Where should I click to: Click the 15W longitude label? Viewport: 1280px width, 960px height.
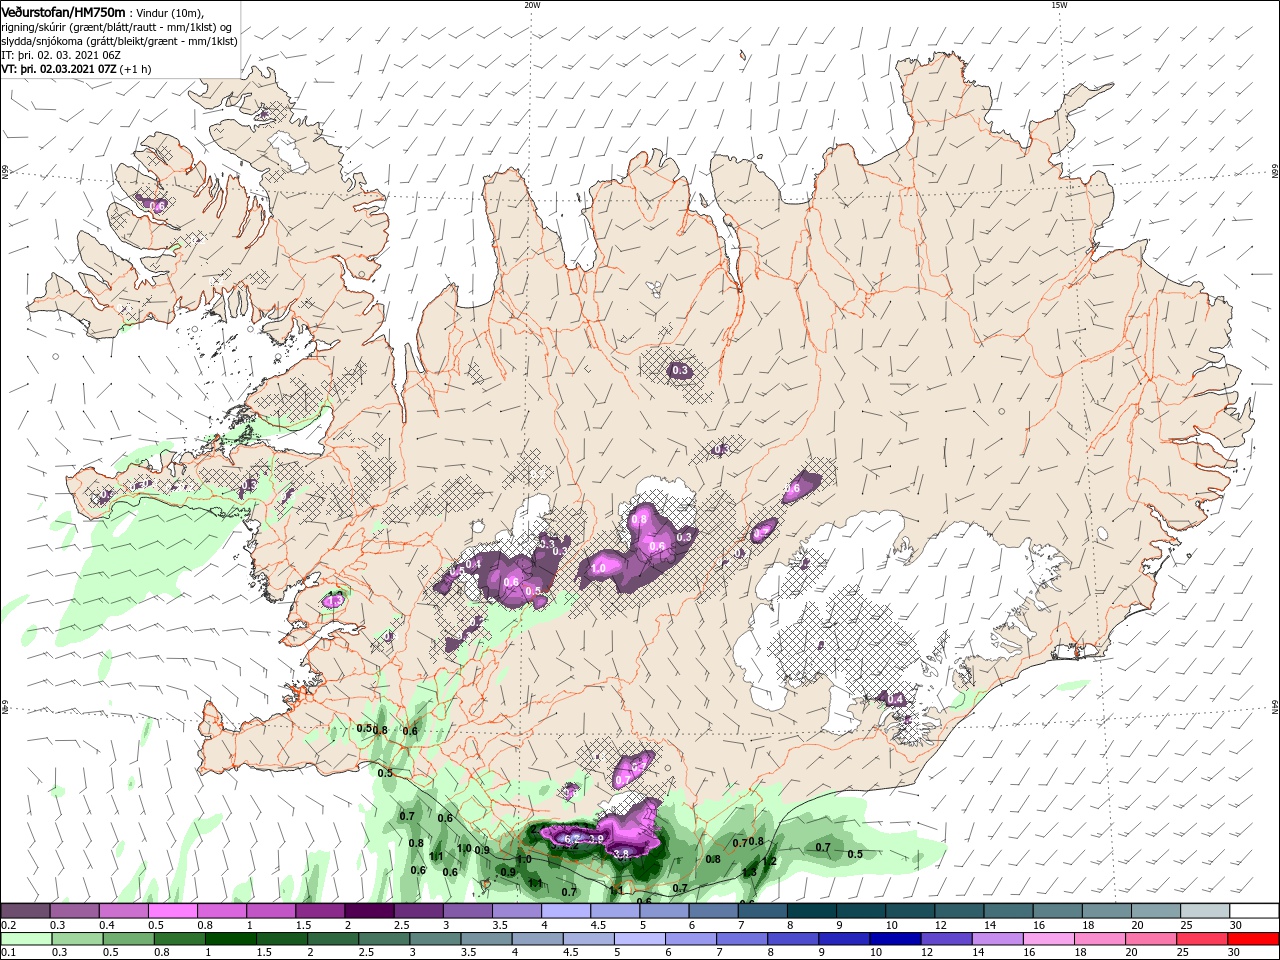1059,5
